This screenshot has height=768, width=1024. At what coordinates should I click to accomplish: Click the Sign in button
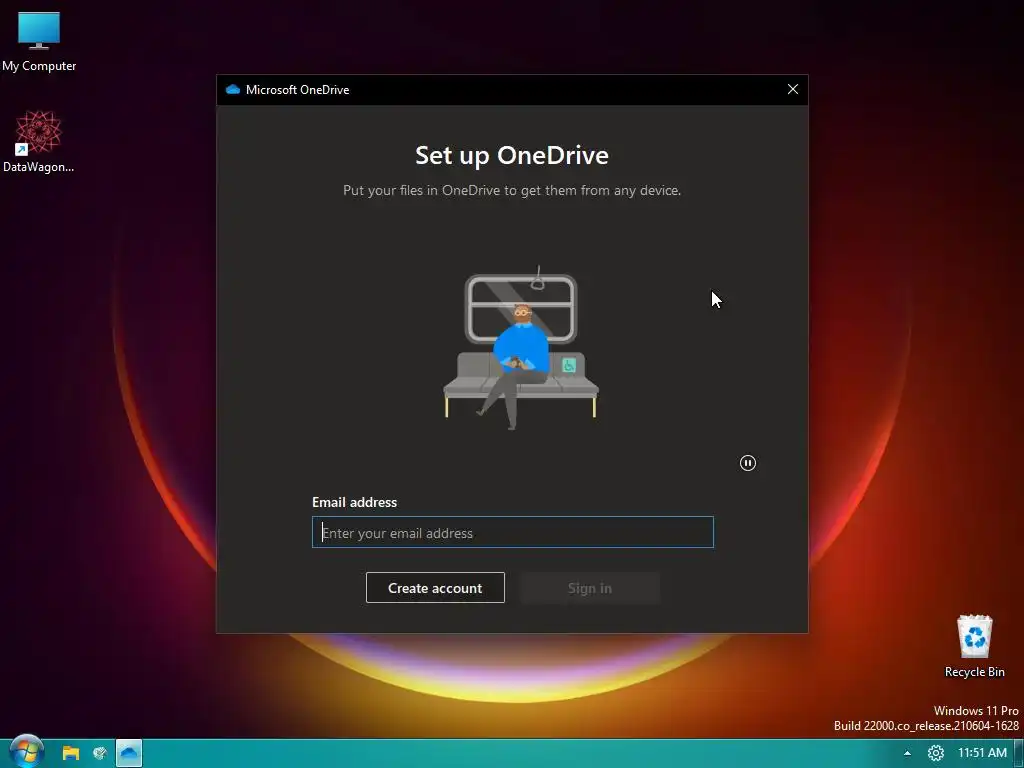590,588
